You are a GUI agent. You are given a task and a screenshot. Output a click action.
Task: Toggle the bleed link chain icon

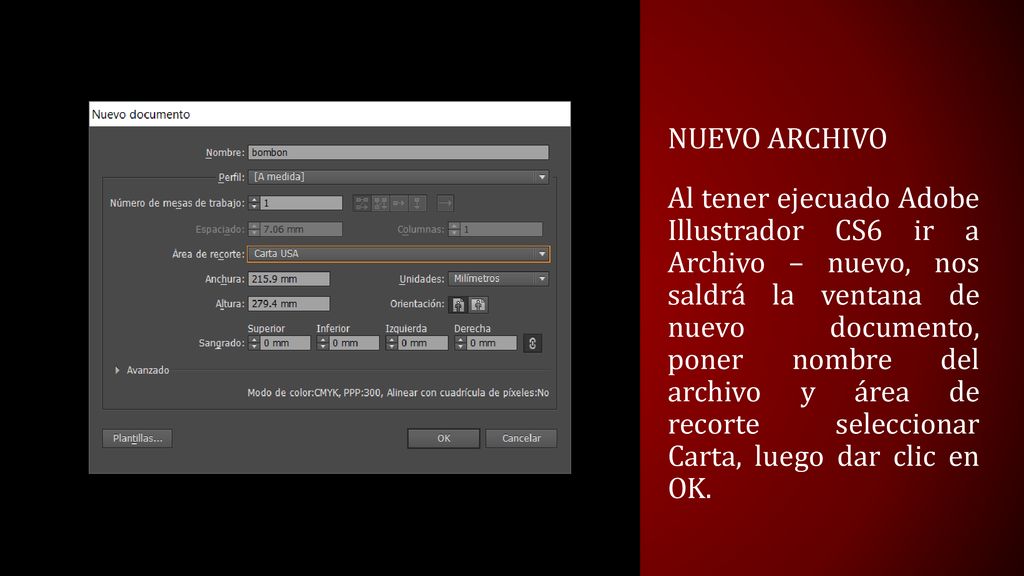click(532, 343)
